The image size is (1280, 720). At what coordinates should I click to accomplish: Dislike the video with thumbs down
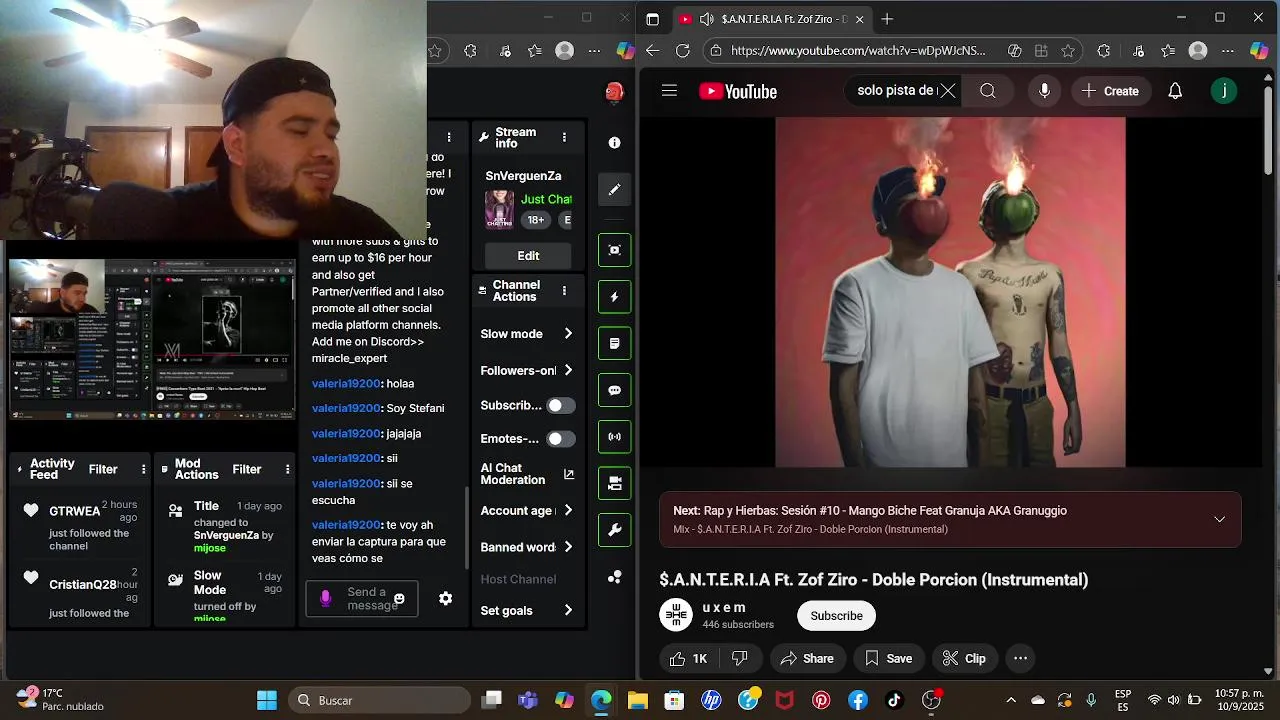[x=740, y=658]
